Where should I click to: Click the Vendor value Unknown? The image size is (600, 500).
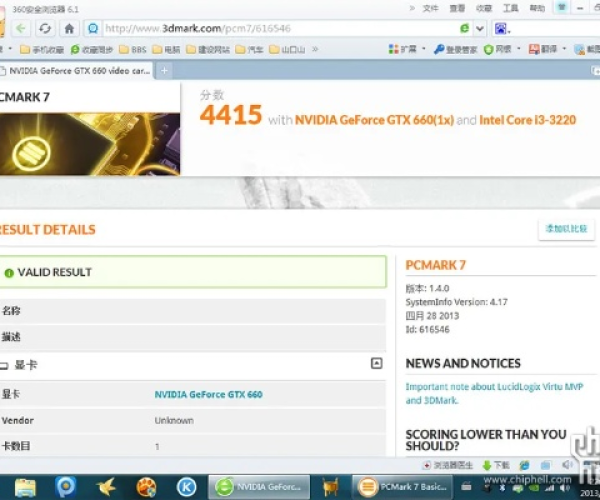coord(174,420)
